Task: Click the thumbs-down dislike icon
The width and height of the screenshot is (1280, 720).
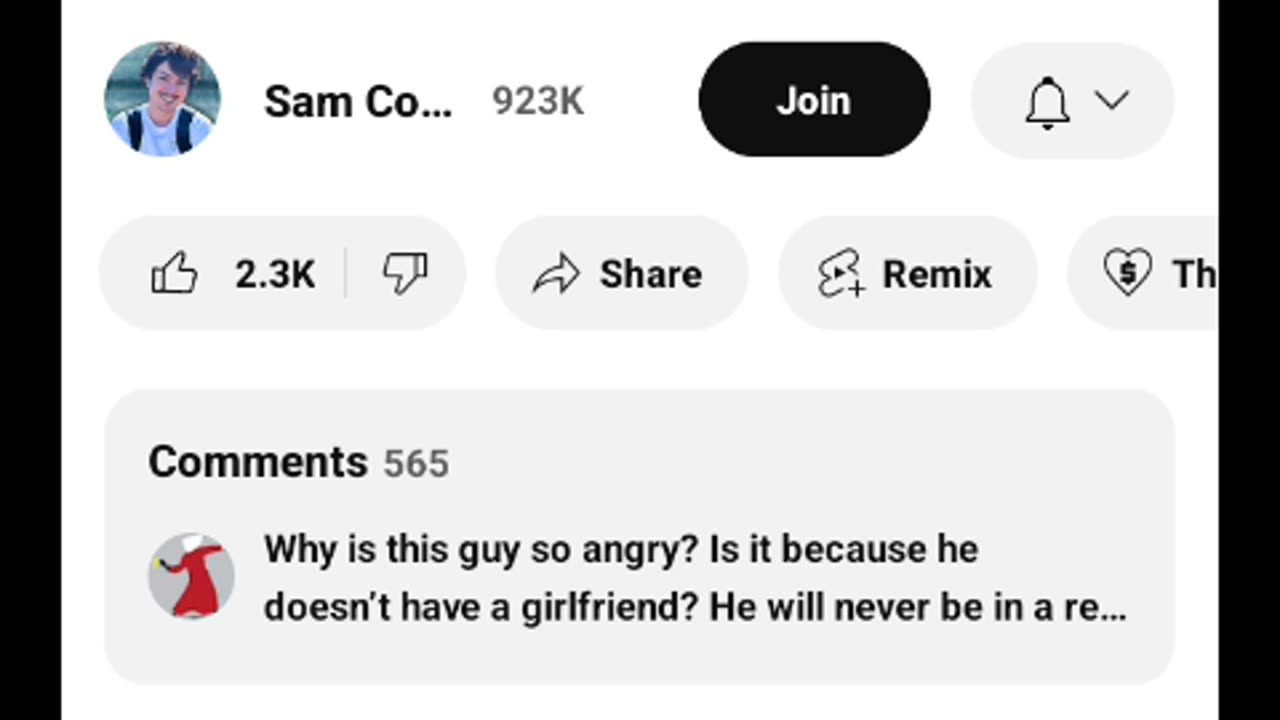Action: click(x=405, y=273)
